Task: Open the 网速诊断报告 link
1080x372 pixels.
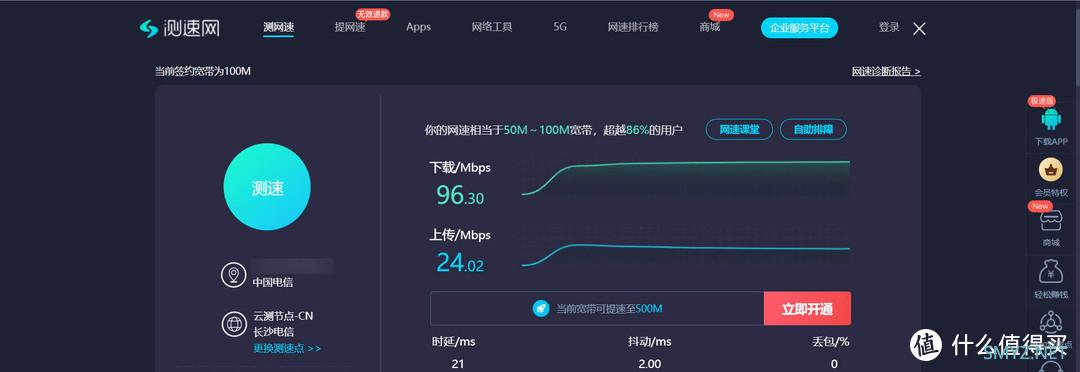Action: (886, 72)
